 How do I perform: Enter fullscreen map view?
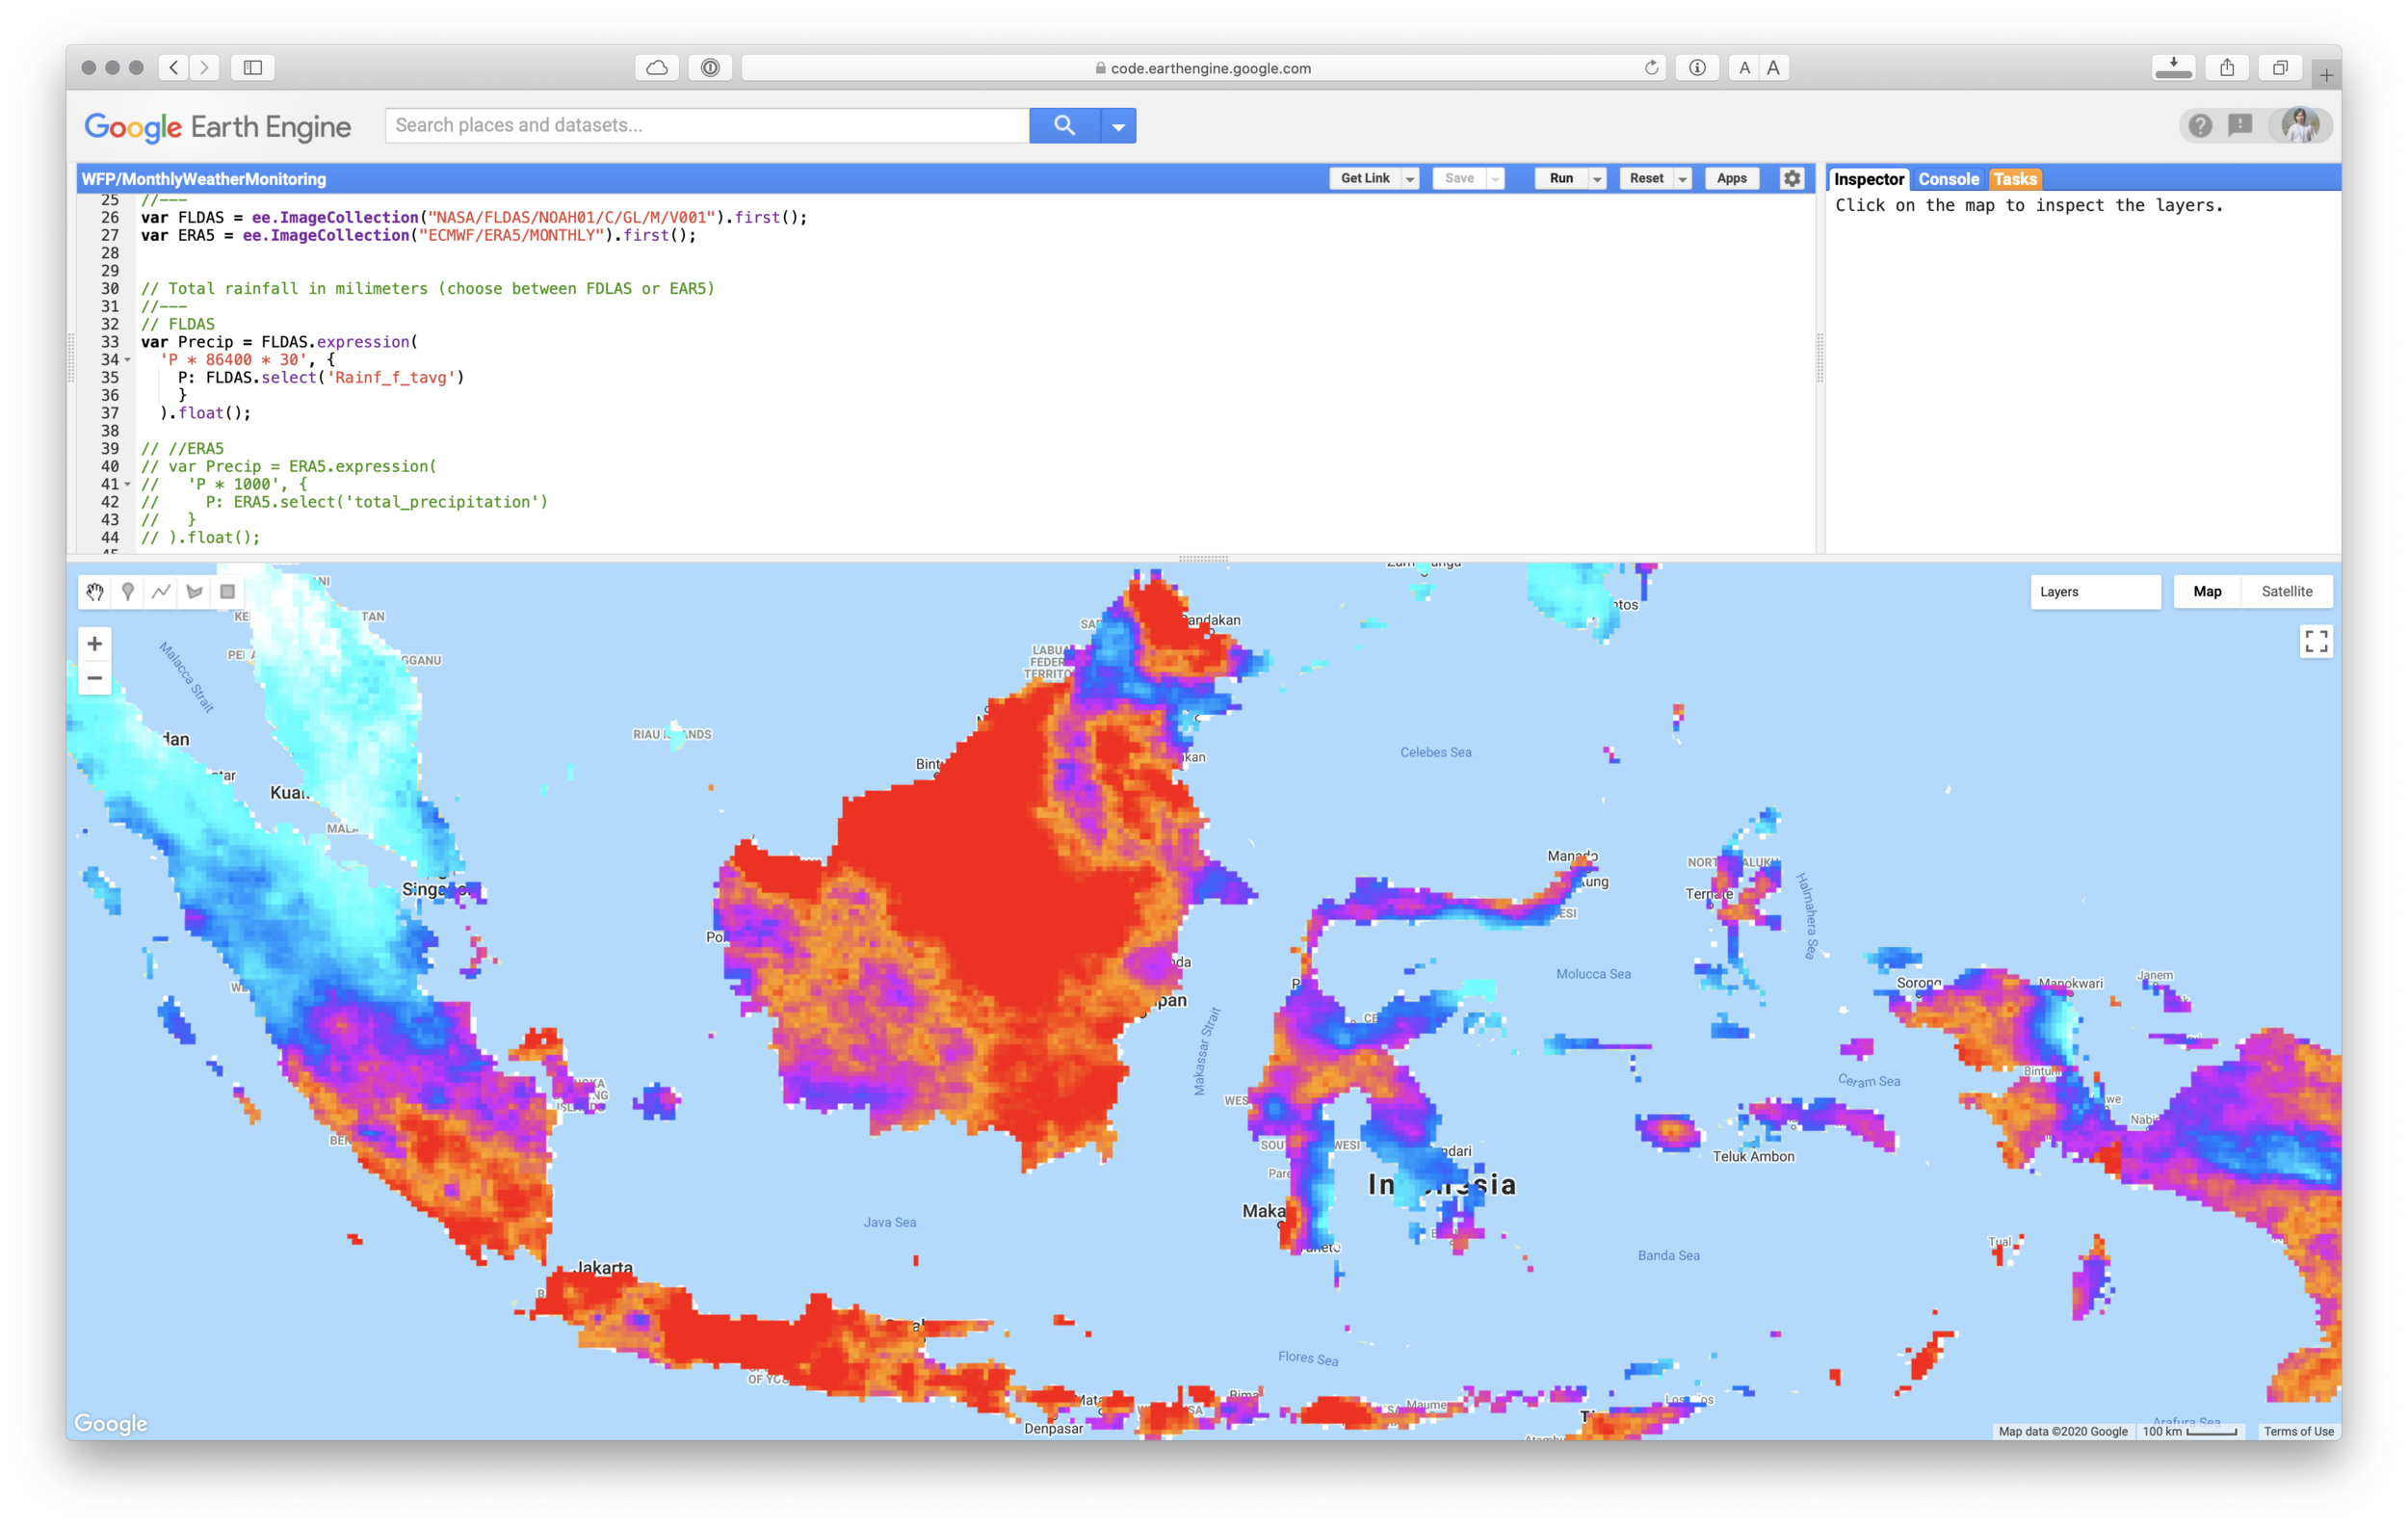point(2316,641)
